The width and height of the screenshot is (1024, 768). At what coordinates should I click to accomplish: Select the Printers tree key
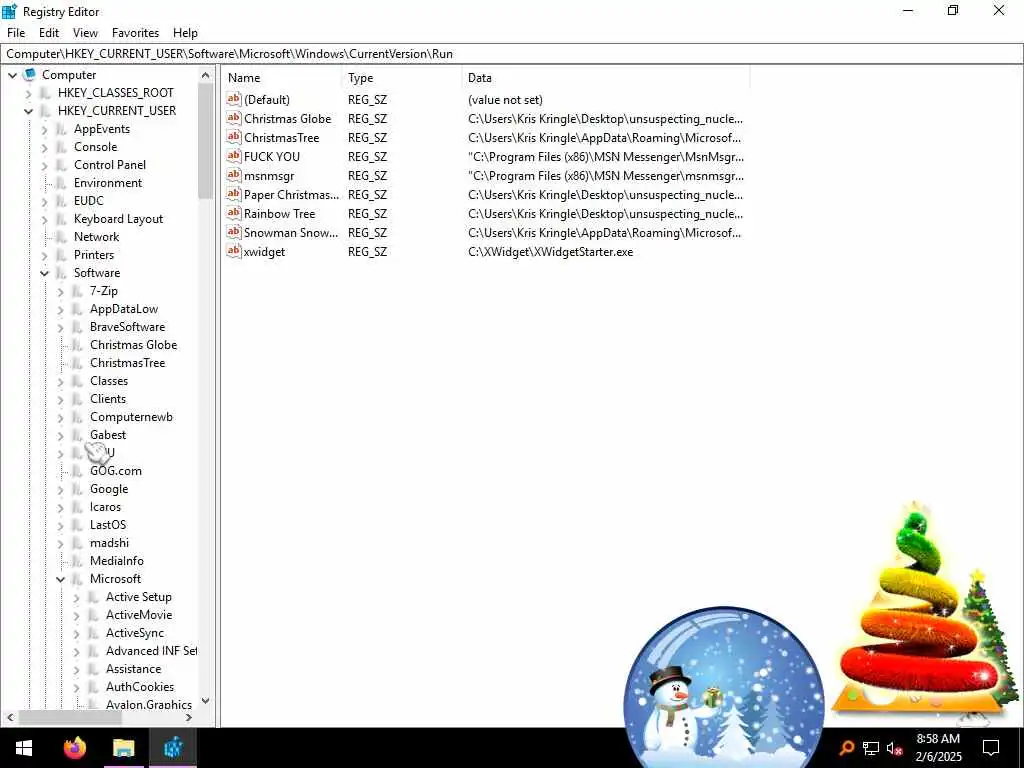[x=93, y=255]
